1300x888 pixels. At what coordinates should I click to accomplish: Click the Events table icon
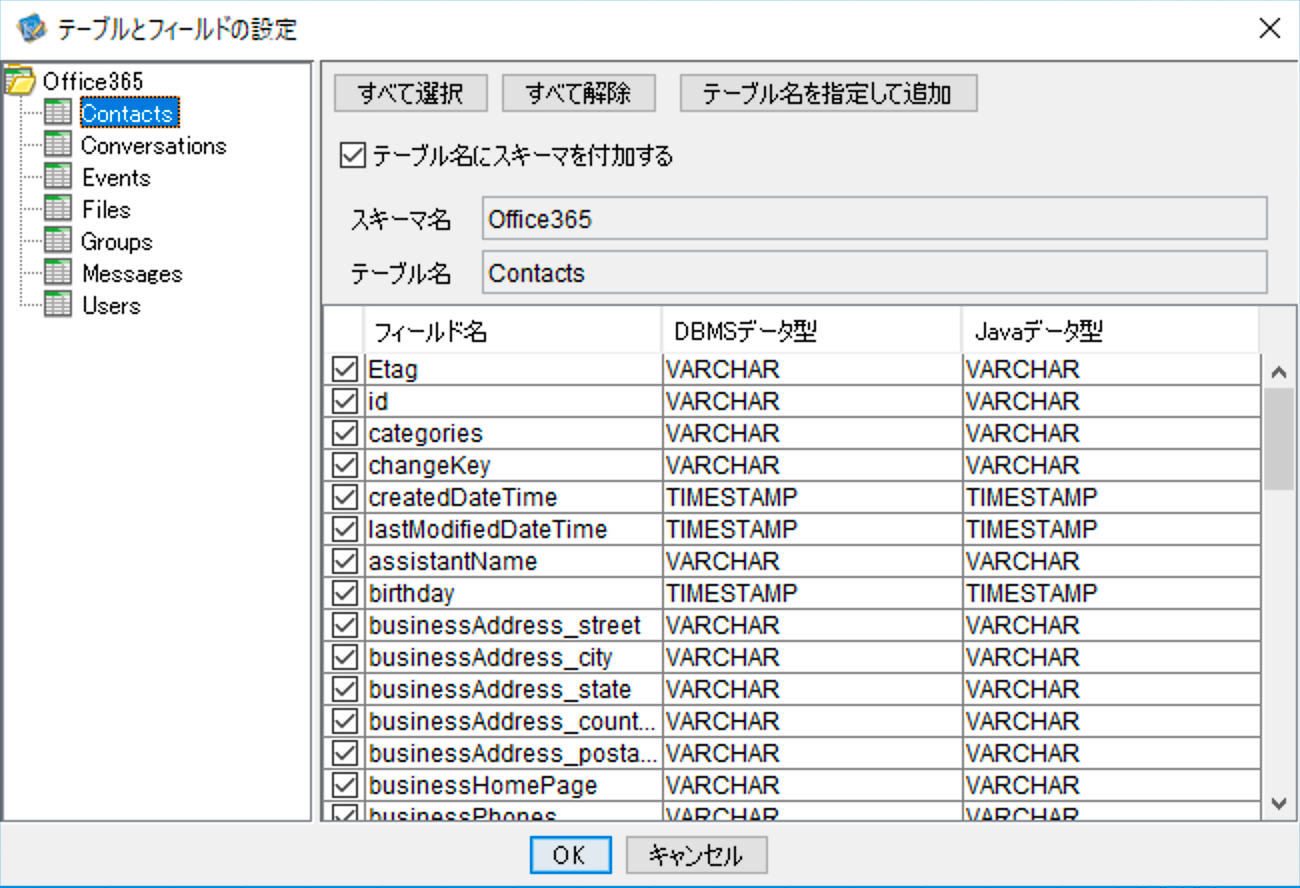click(x=58, y=177)
